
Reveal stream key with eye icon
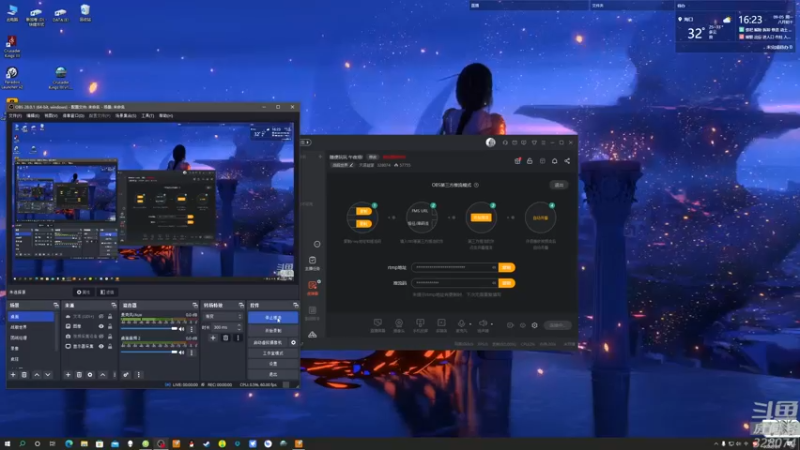(x=494, y=283)
